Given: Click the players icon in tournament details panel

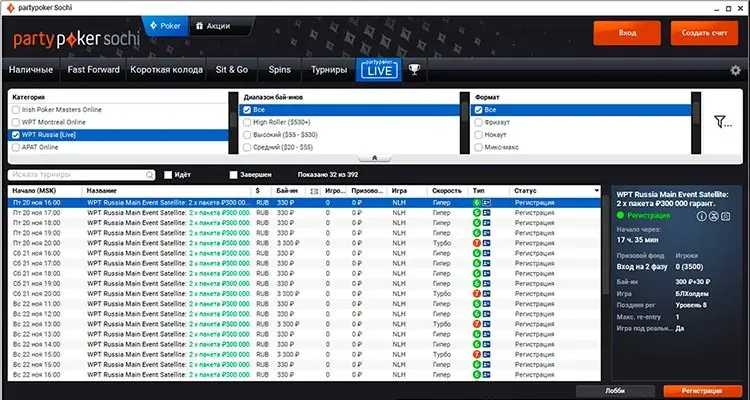Looking at the screenshot, I should pos(714,216).
